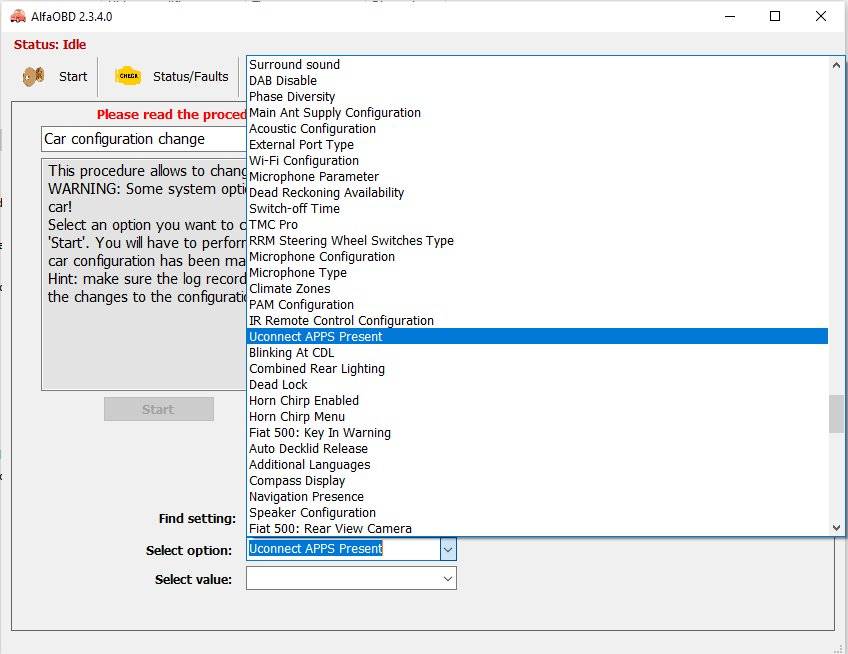Select External Port Type option
The image size is (848, 654).
tap(537, 144)
